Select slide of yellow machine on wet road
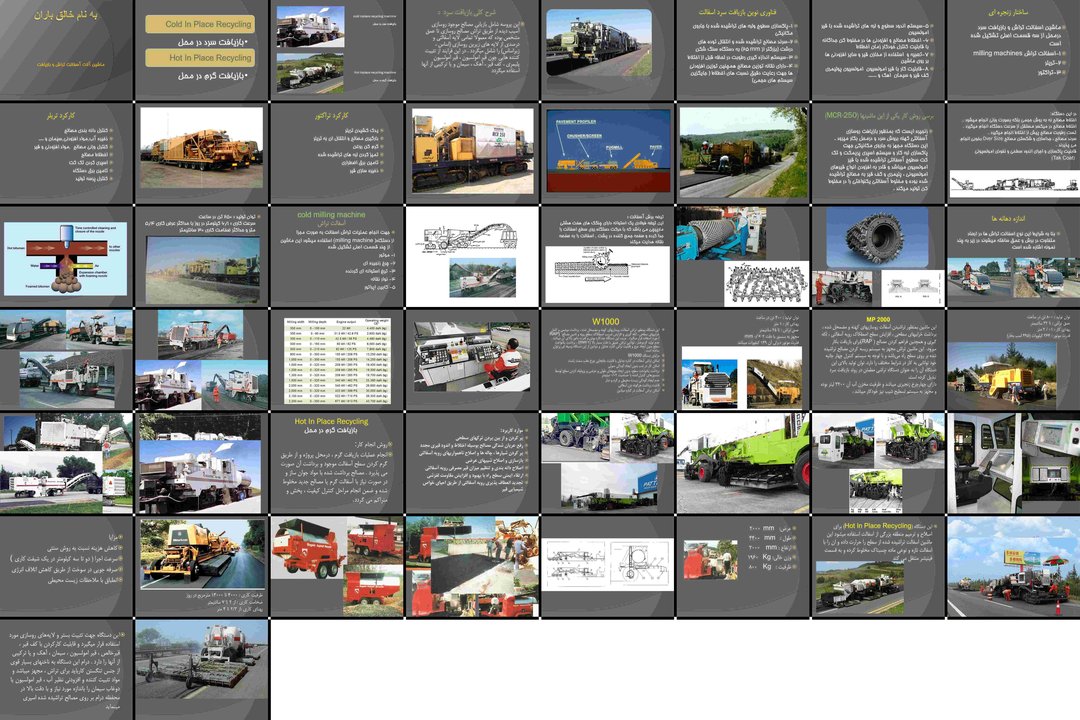 tap(201, 566)
